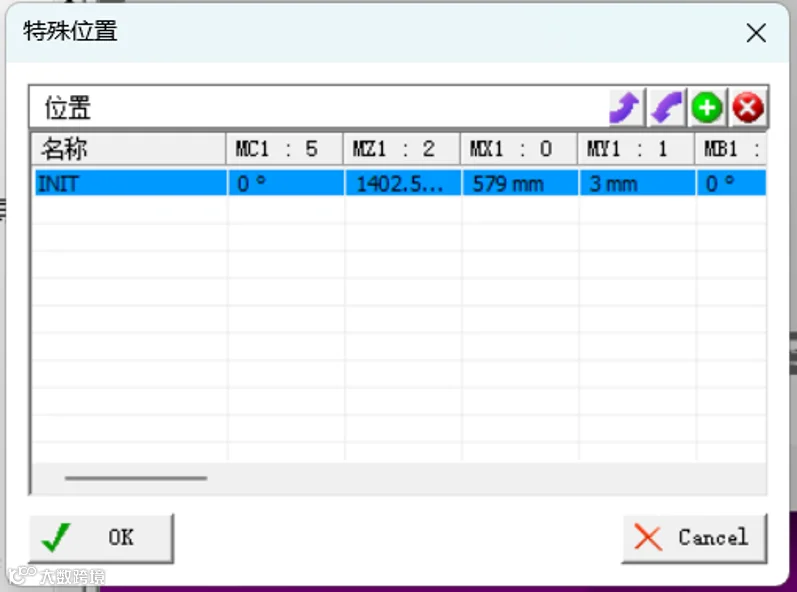797x592 pixels.
Task: Click the MX1 : 0 column header
Action: pyautogui.click(x=519, y=149)
